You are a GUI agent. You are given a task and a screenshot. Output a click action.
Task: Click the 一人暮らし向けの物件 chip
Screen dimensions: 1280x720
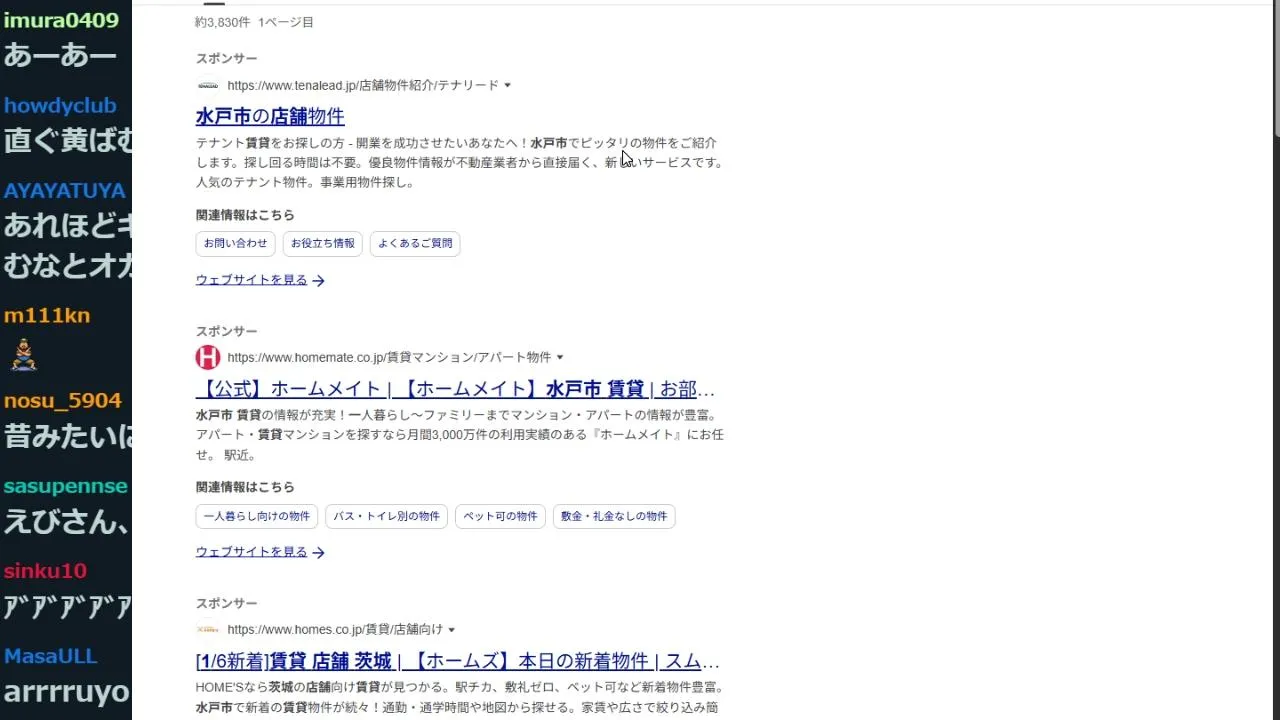(x=257, y=516)
